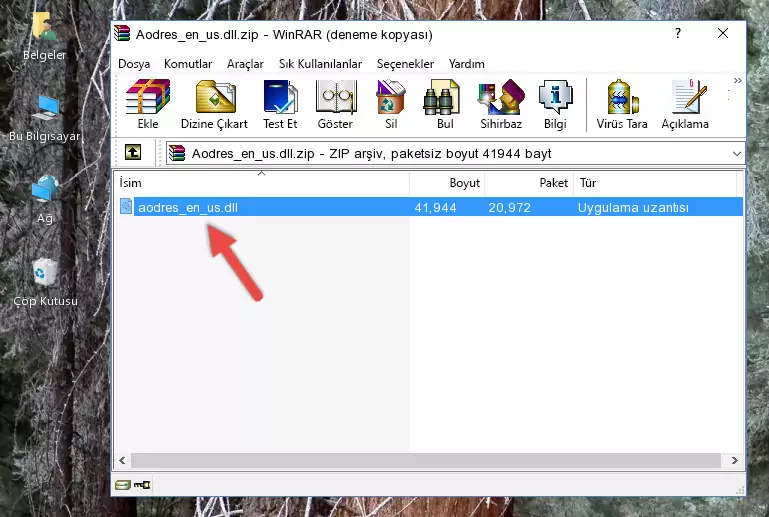Open the Komutlar menu
This screenshot has height=517, width=769.
[x=188, y=64]
